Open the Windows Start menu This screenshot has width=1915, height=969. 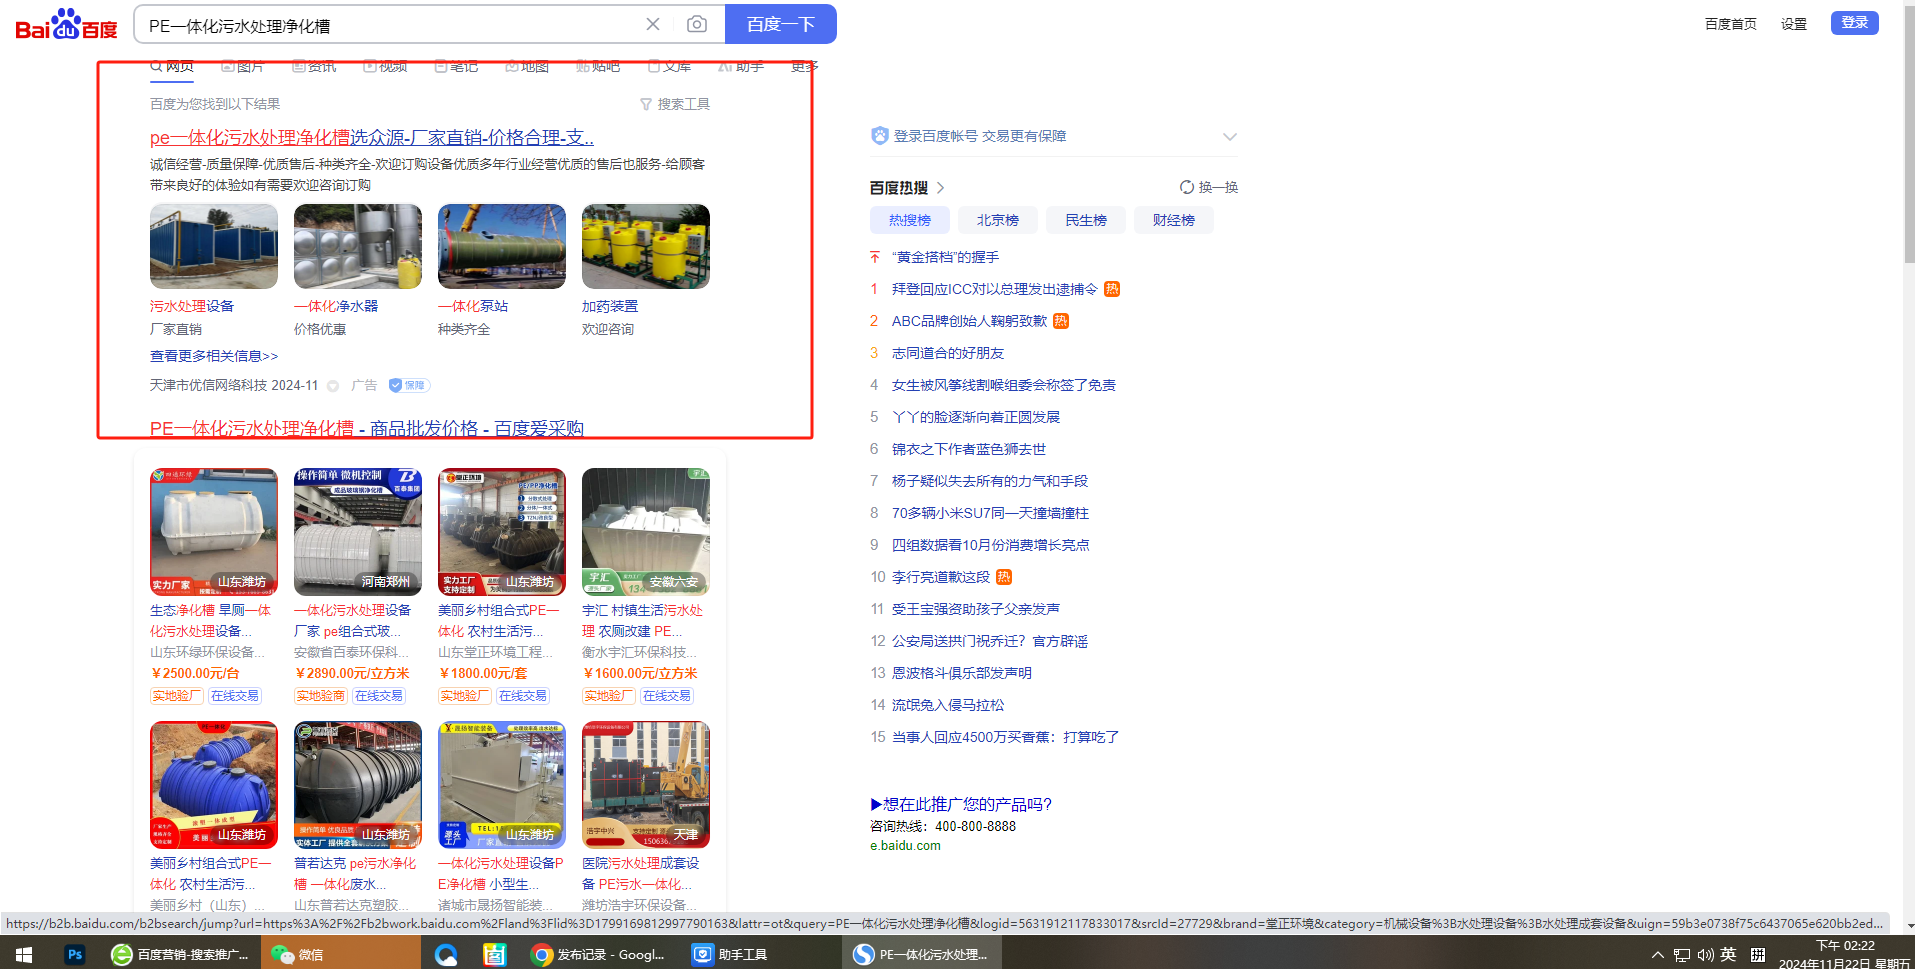click(24, 955)
